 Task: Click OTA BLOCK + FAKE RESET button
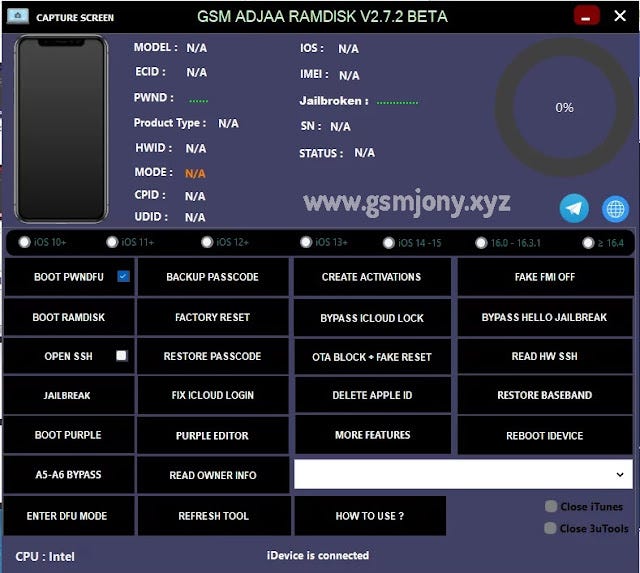click(372, 357)
